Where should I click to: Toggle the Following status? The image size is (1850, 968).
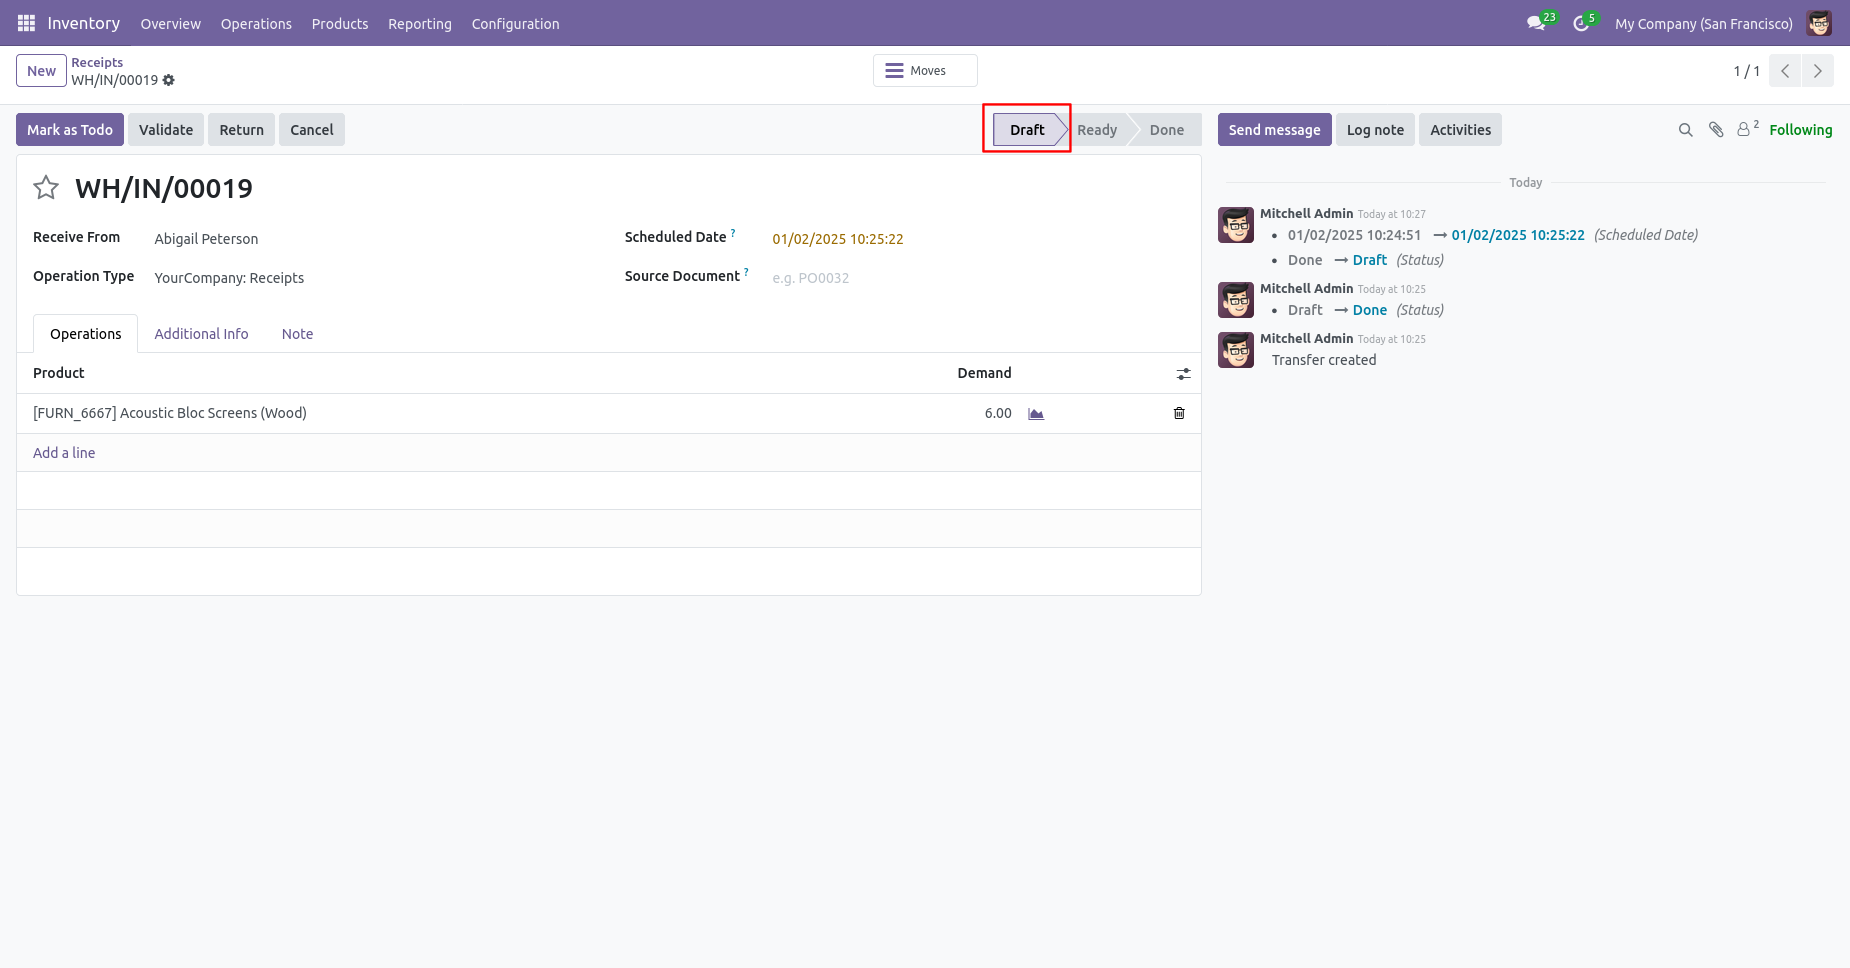[x=1800, y=130]
